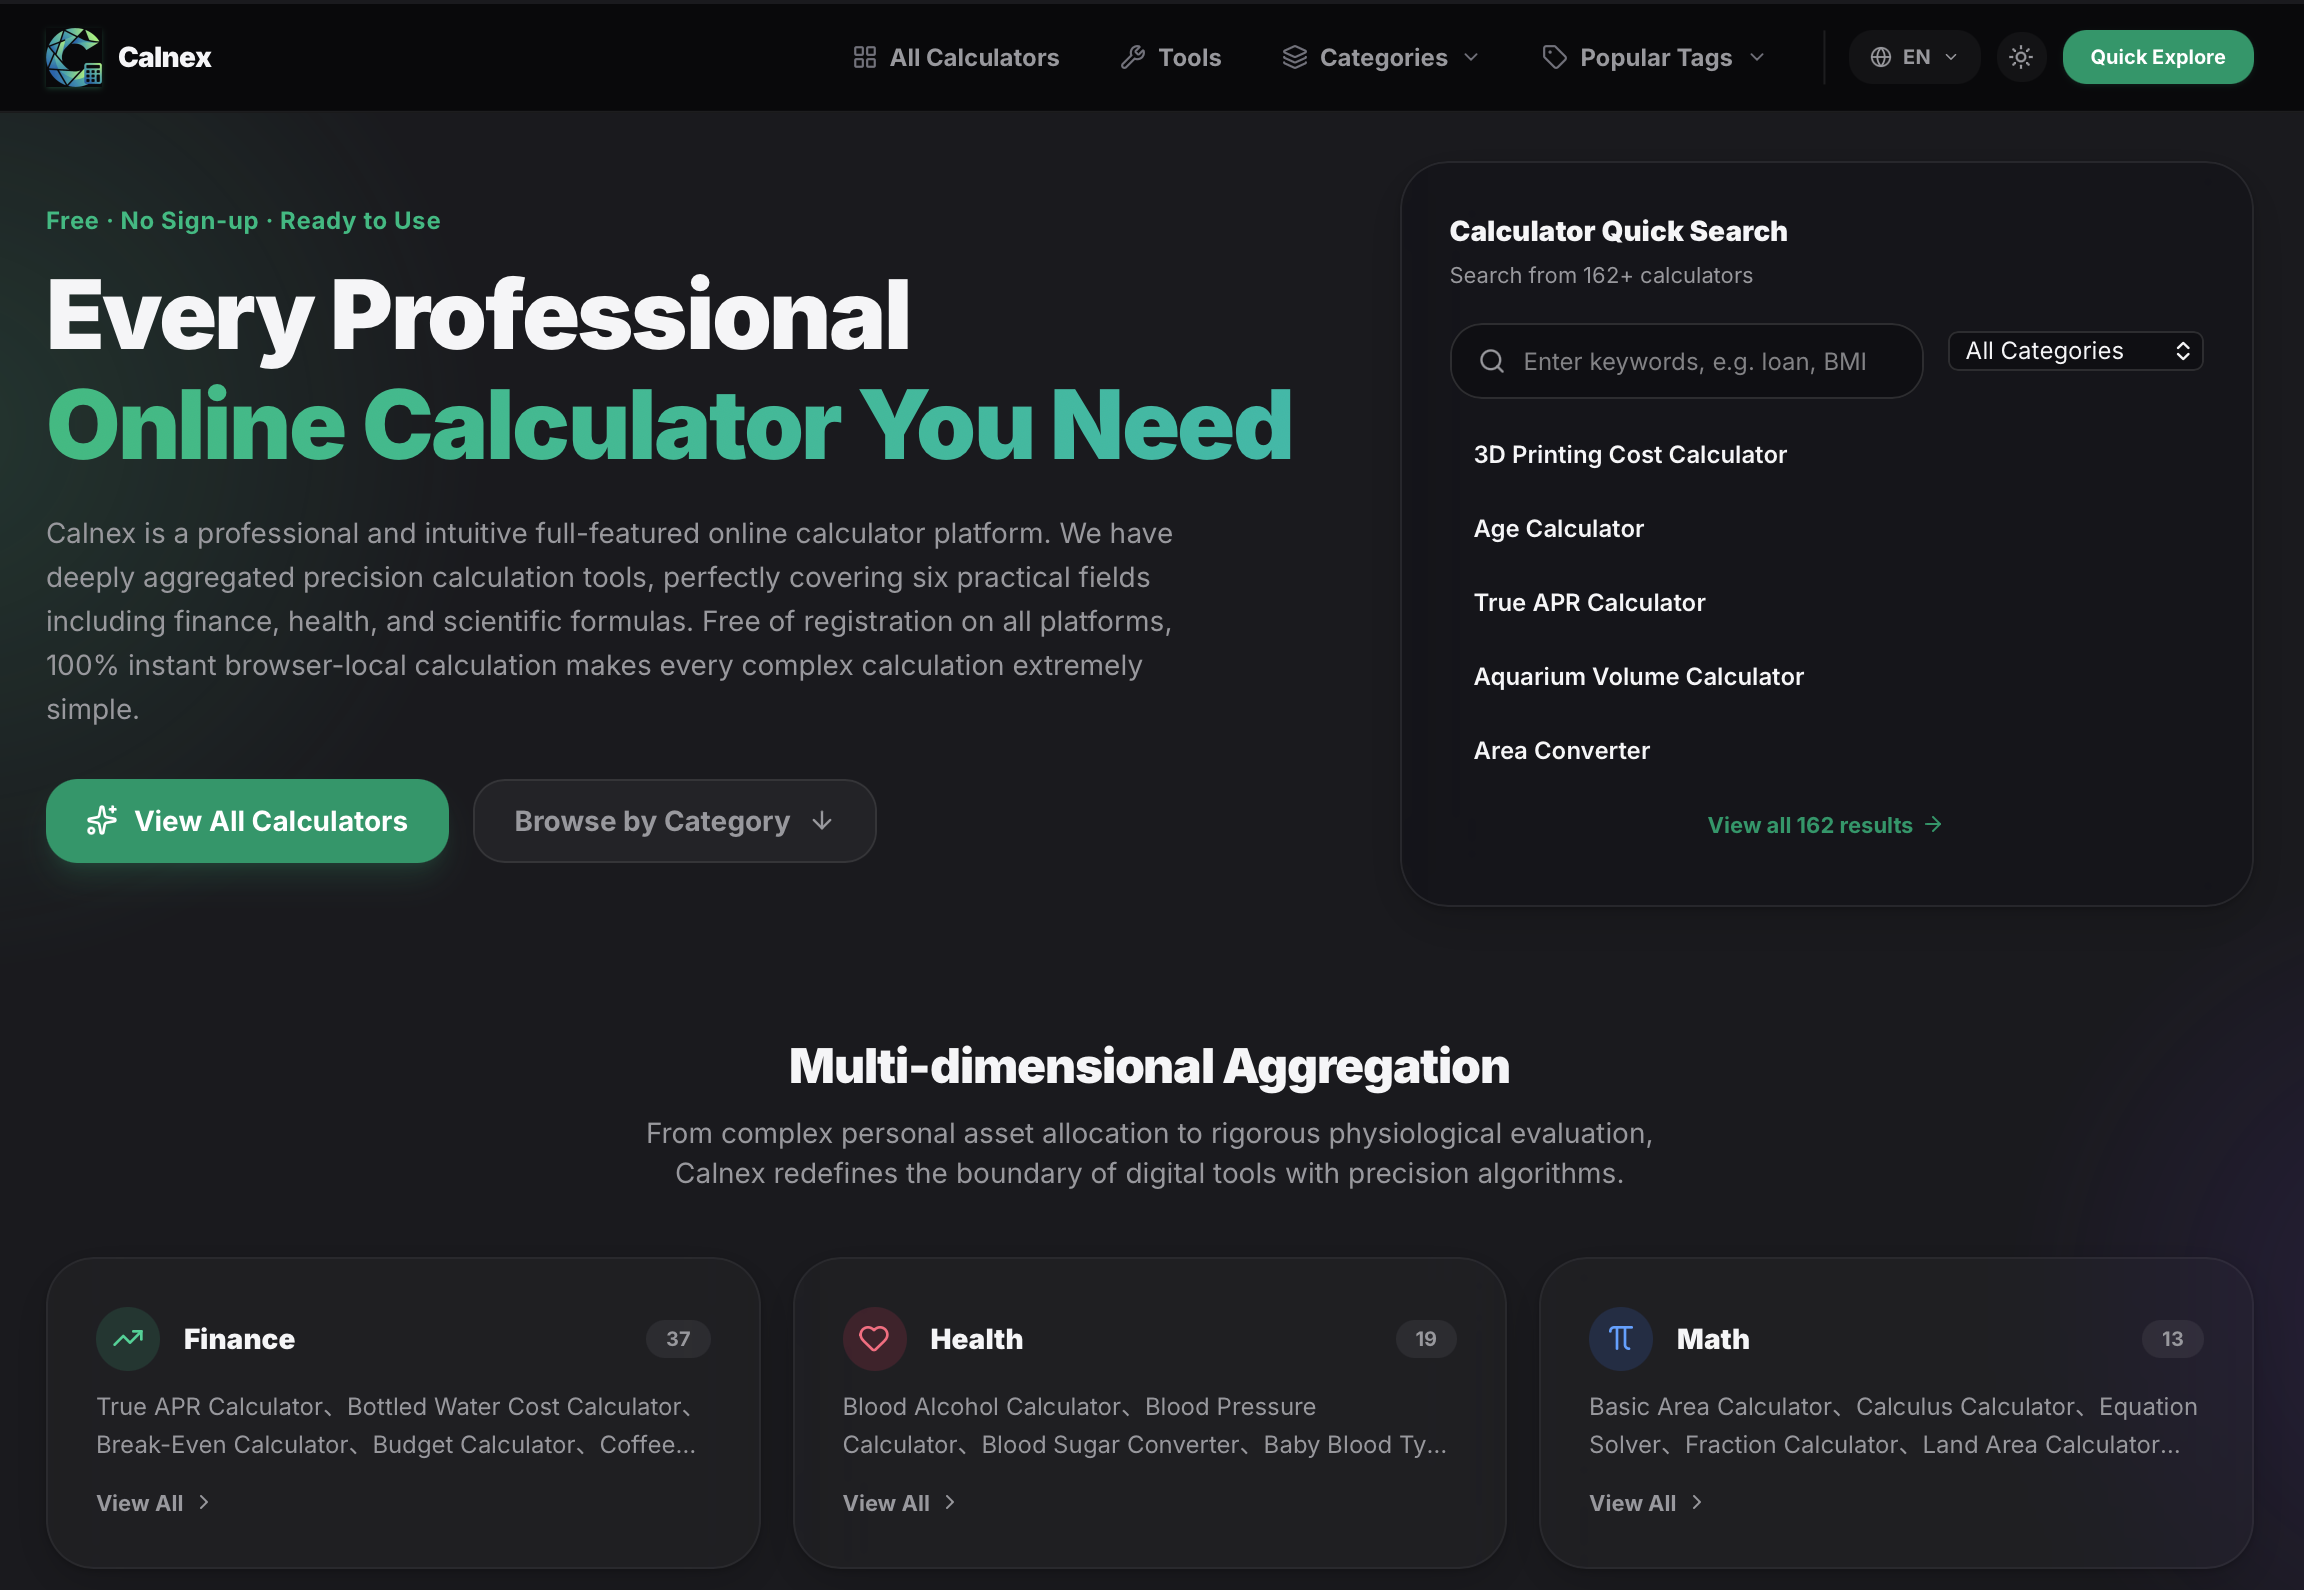Click the down arrow on Browse by Category
Viewport: 2304px width, 1590px height.
[822, 820]
